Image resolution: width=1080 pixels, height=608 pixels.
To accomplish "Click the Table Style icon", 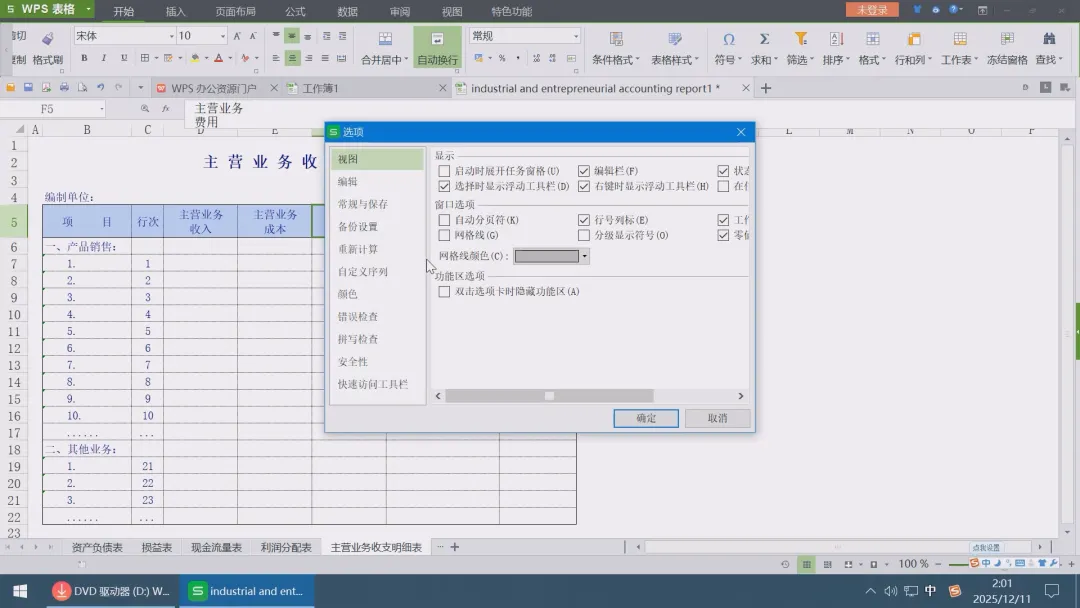I will pos(674,39).
